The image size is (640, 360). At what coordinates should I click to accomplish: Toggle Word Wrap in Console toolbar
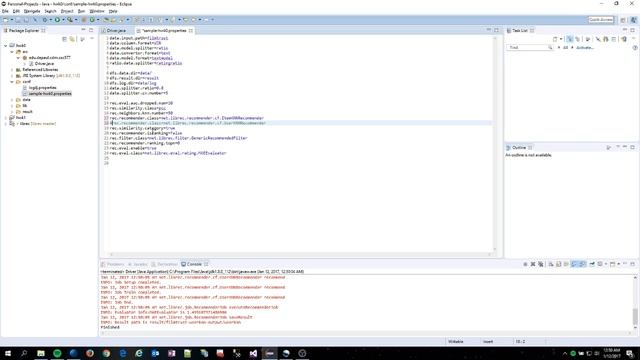[x=566, y=264]
